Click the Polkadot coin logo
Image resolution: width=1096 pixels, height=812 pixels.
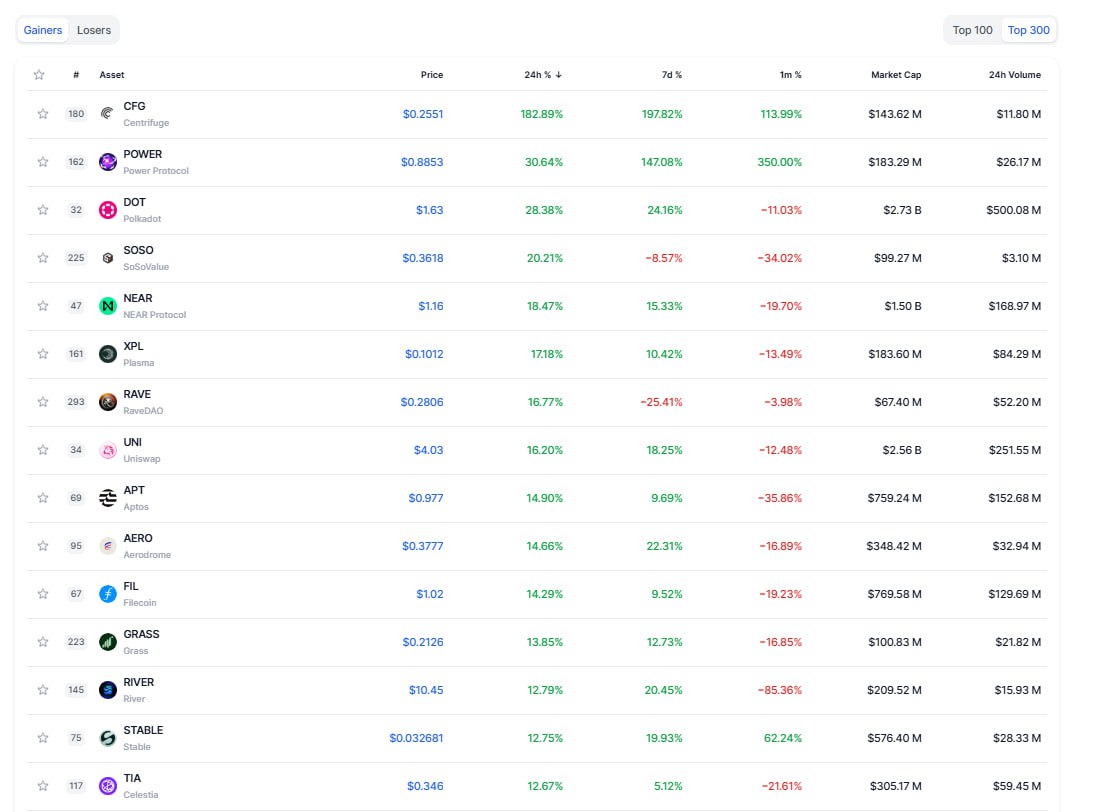tap(107, 210)
